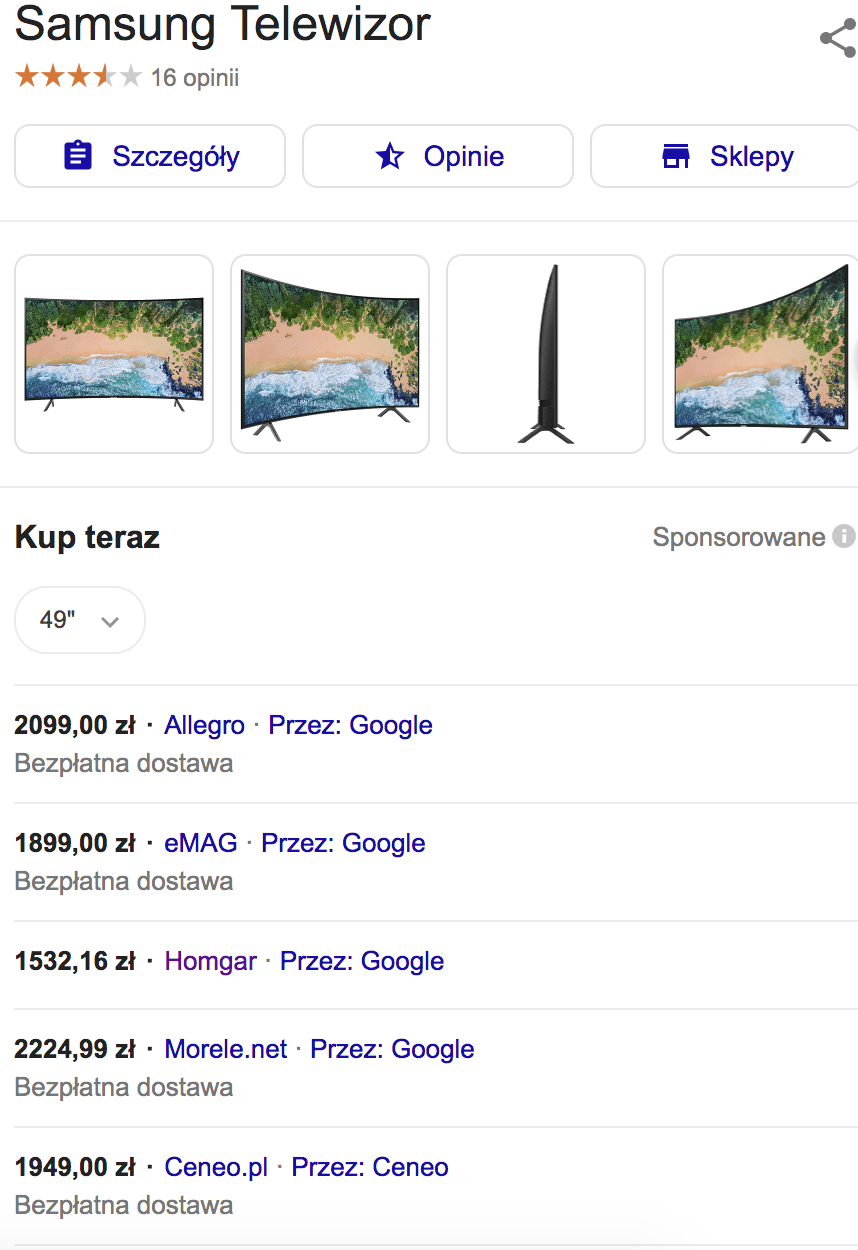This screenshot has width=858, height=1250.
Task: Switch to the Opinie tab
Action: (x=438, y=156)
